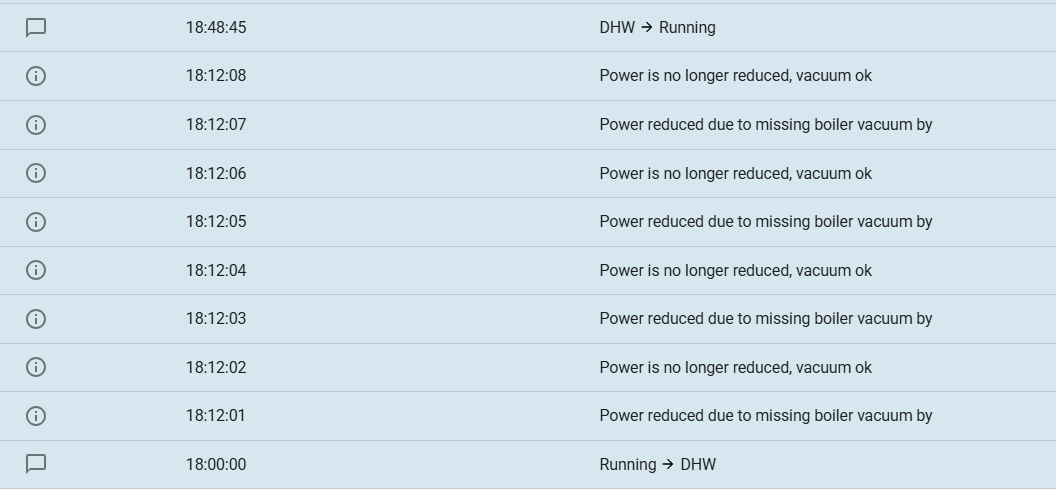Select the 'Power reduced' message at 18:12:07
Viewport: 1056px width, 489px height.
click(765, 125)
